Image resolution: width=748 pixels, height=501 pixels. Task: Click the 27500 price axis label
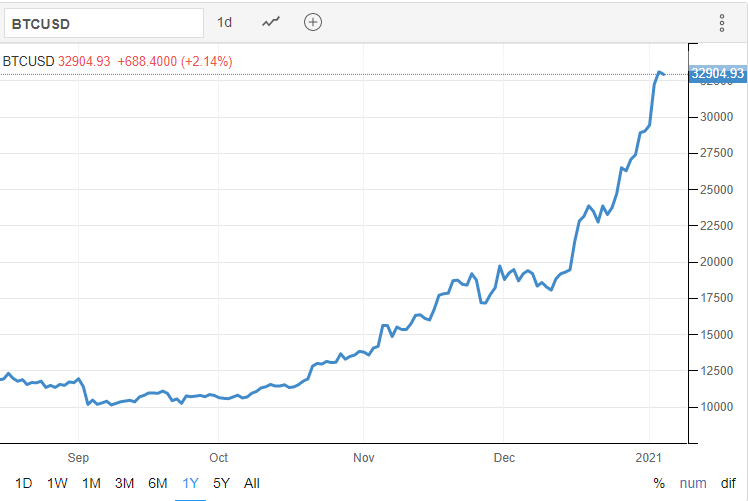(x=717, y=153)
